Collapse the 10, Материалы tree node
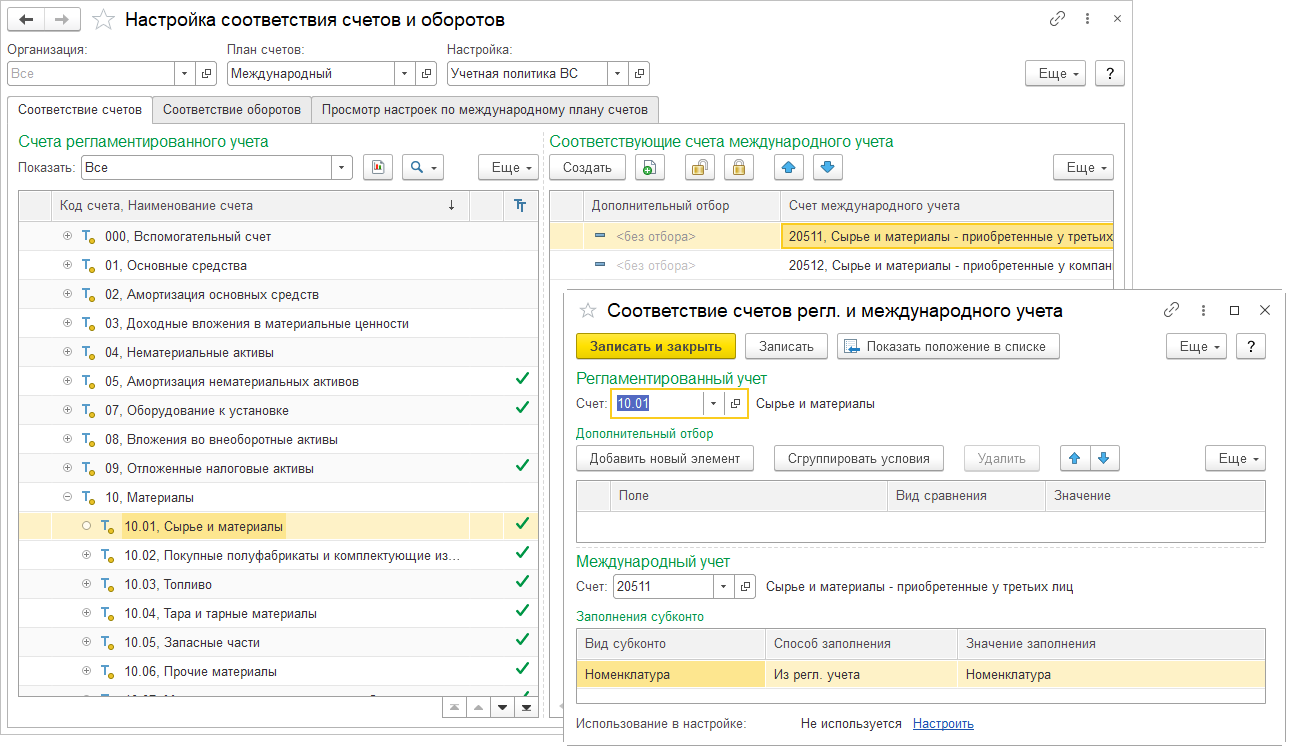Screen dimensions: 1291x748 [68, 497]
